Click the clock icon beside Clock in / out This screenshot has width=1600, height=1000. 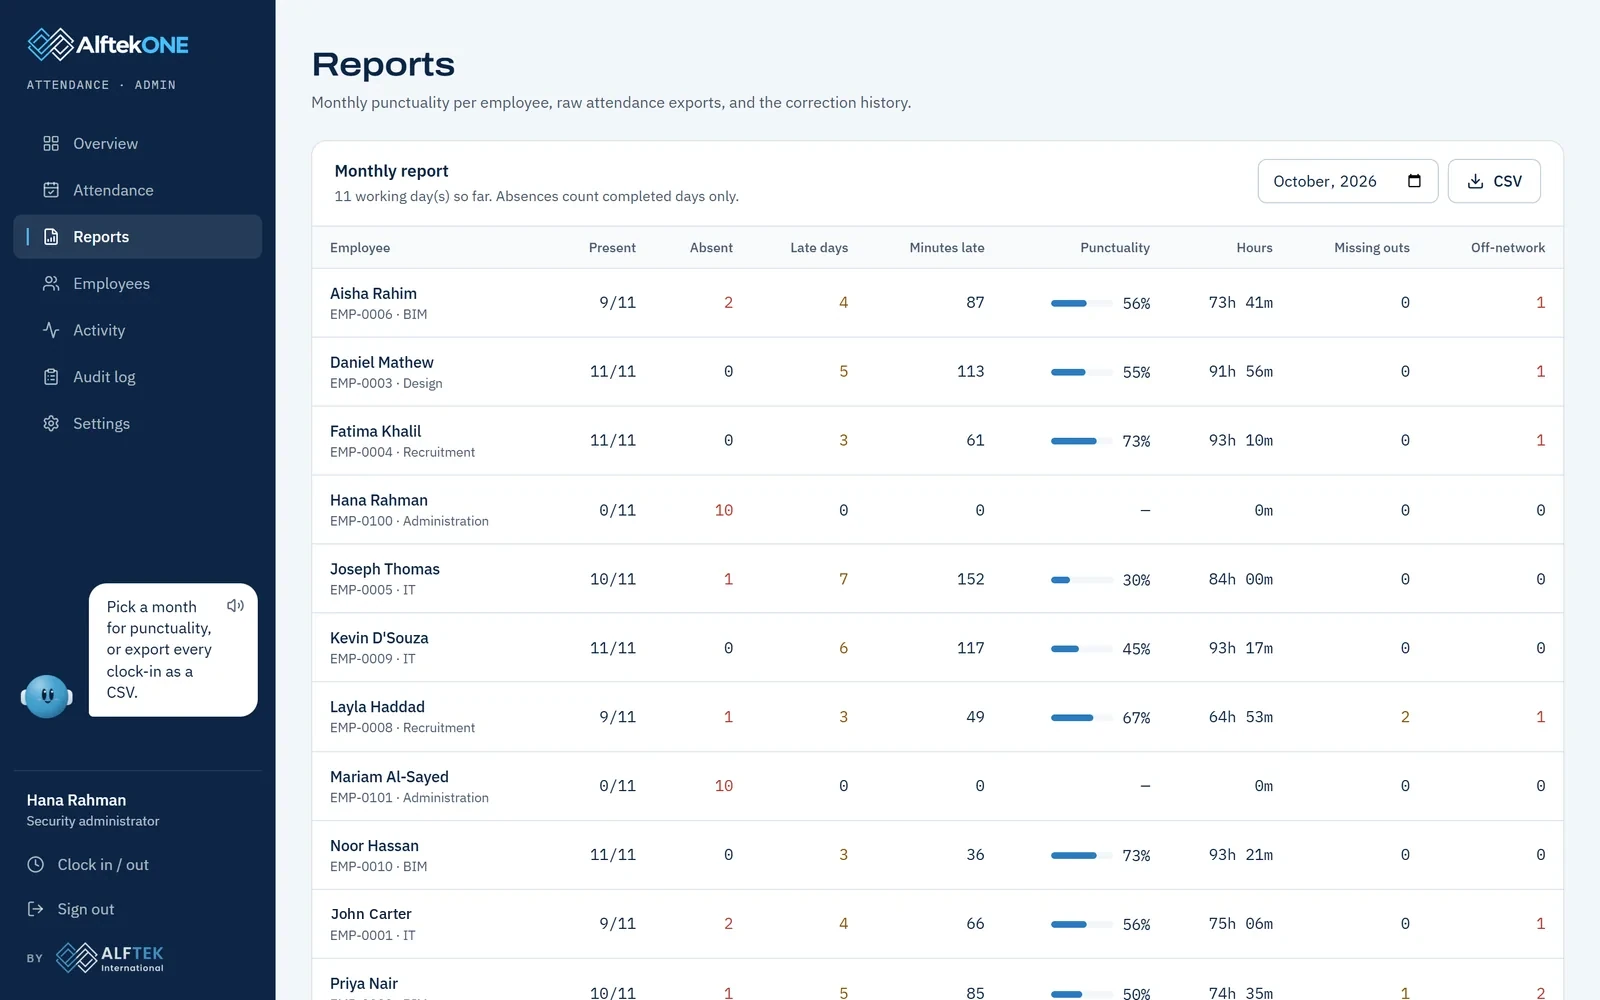pyautogui.click(x=35, y=864)
